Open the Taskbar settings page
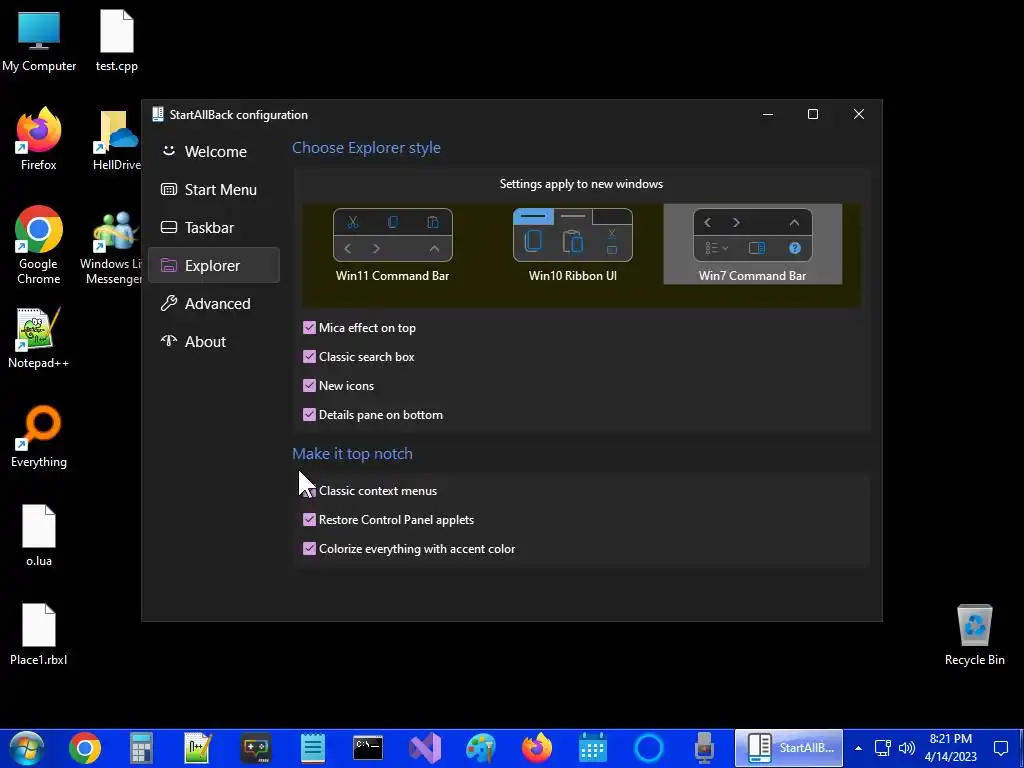Screen dimensions: 1024x768 214,227
